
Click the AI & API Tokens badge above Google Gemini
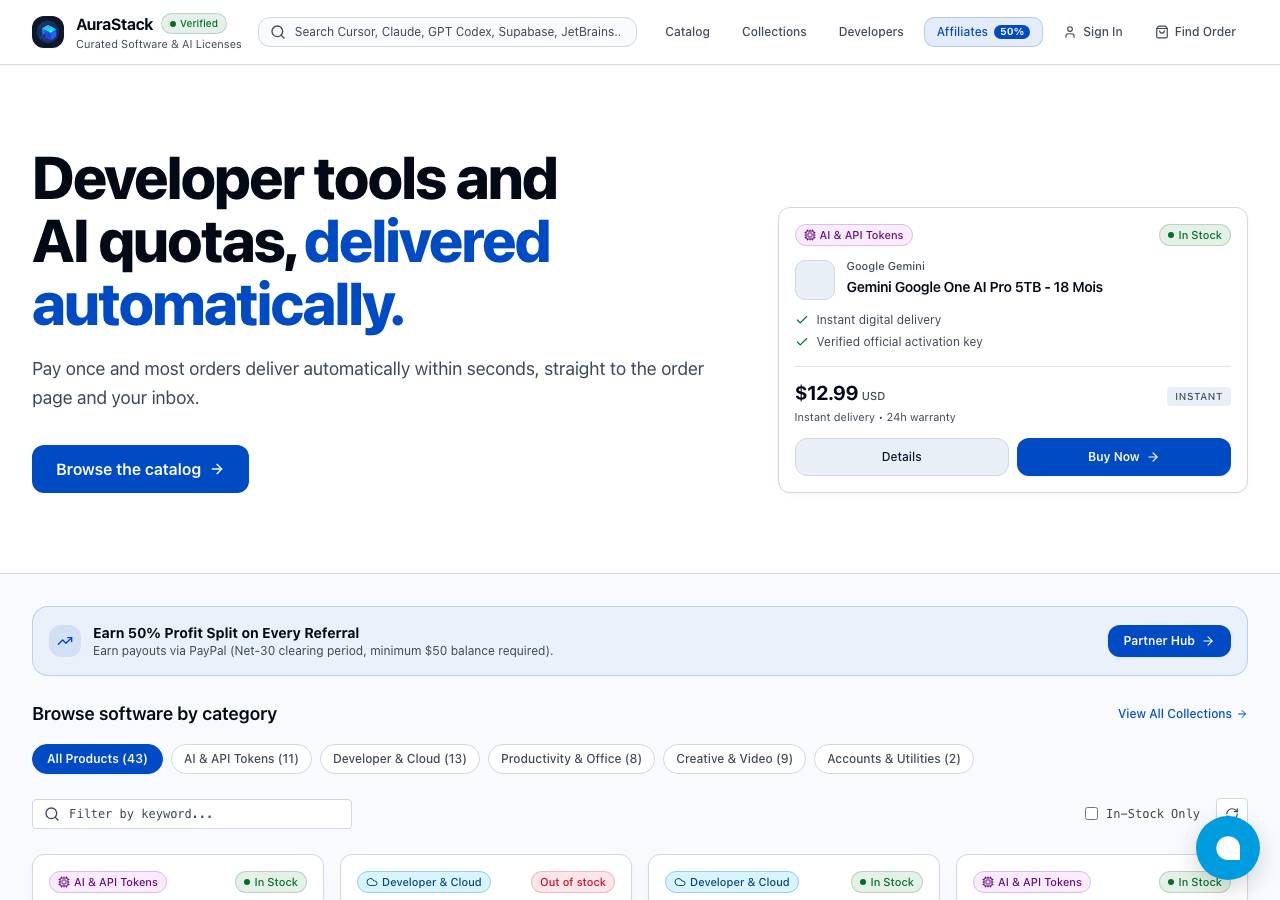click(854, 235)
